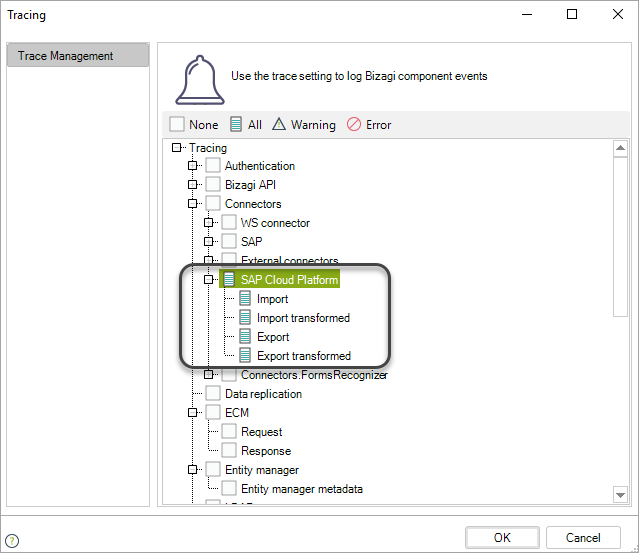Click the scrollbar down arrow
639x553 pixels.
click(x=620, y=494)
